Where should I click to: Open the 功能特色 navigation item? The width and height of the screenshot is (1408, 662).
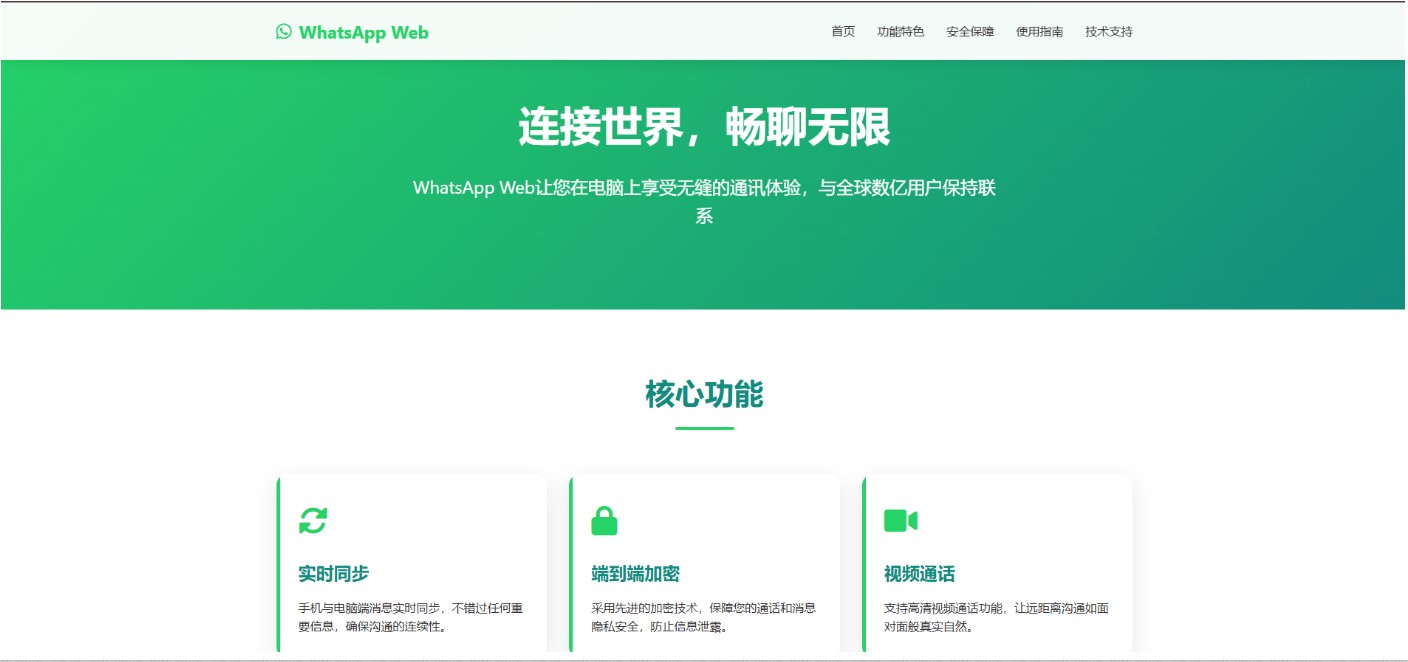click(x=900, y=32)
